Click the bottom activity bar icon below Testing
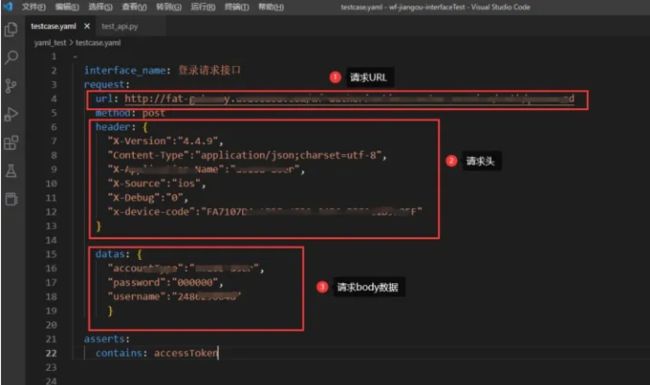The image size is (650, 385). pos(11,199)
